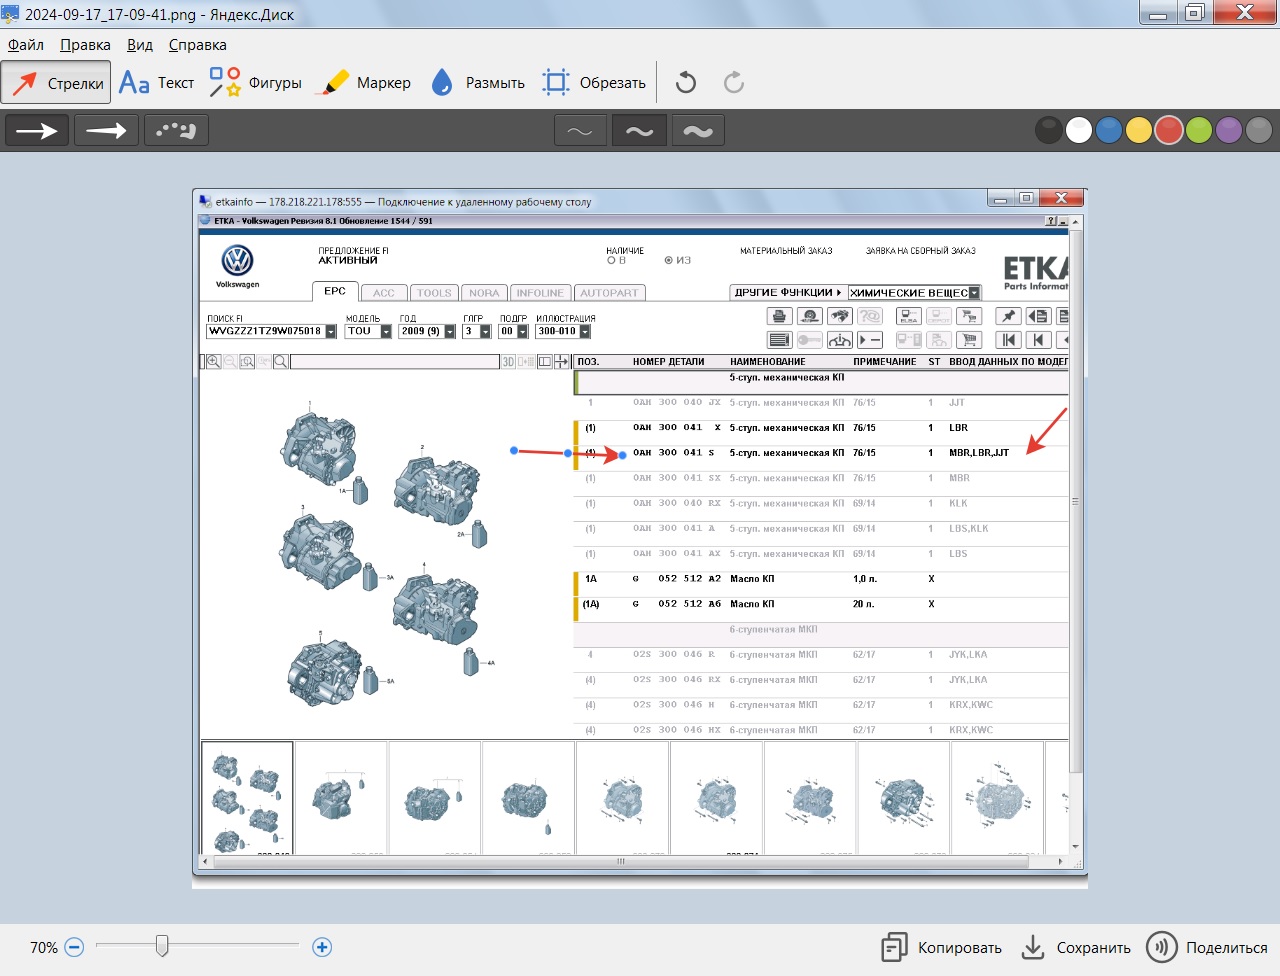The height and width of the screenshot is (976, 1280).
Task: Expand the ПОДГР dropdown
Action: coord(522,332)
